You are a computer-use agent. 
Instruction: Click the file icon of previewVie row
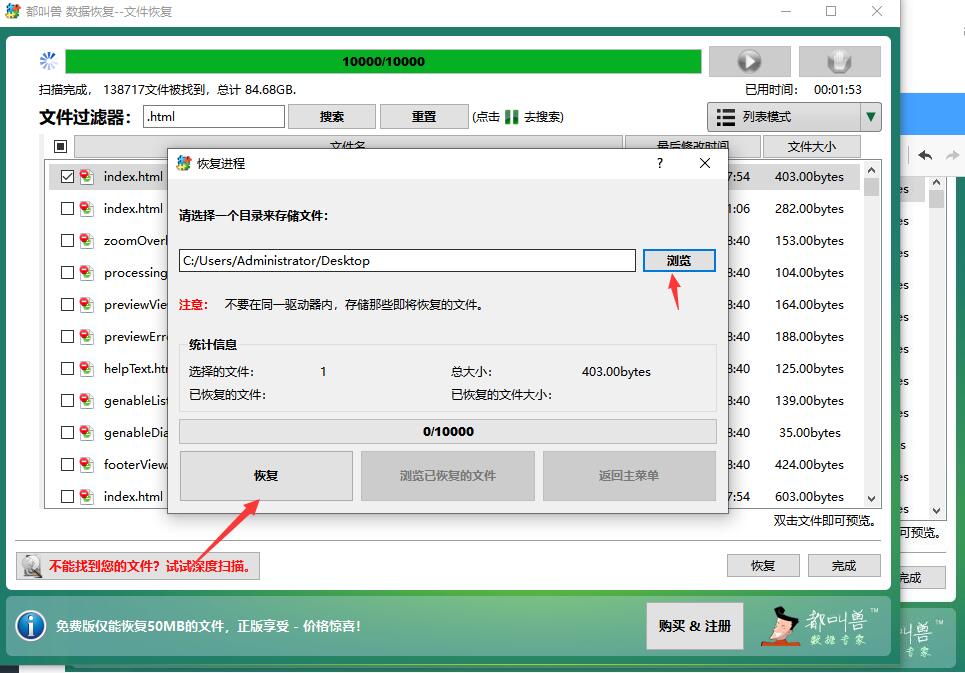[x=86, y=305]
